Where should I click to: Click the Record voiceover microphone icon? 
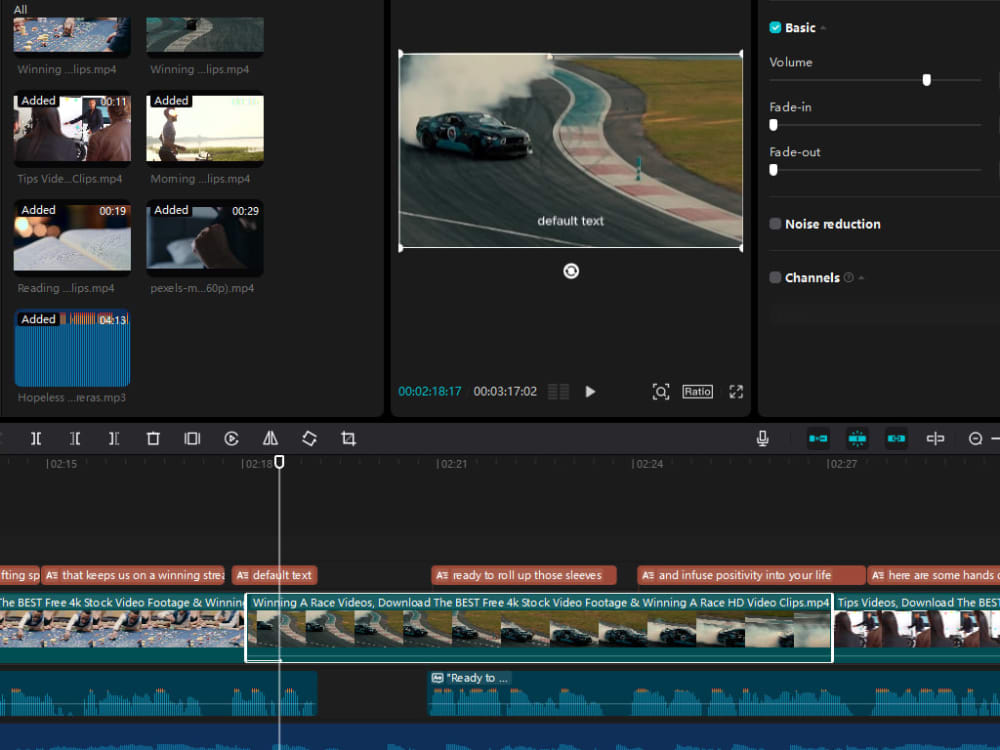click(763, 438)
